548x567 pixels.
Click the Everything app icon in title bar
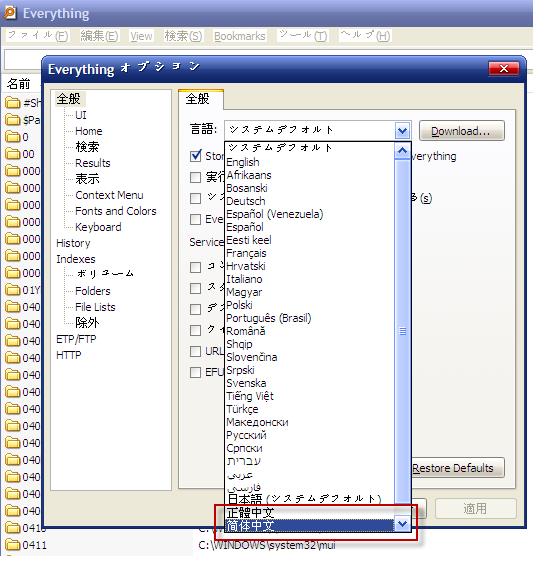(10, 13)
